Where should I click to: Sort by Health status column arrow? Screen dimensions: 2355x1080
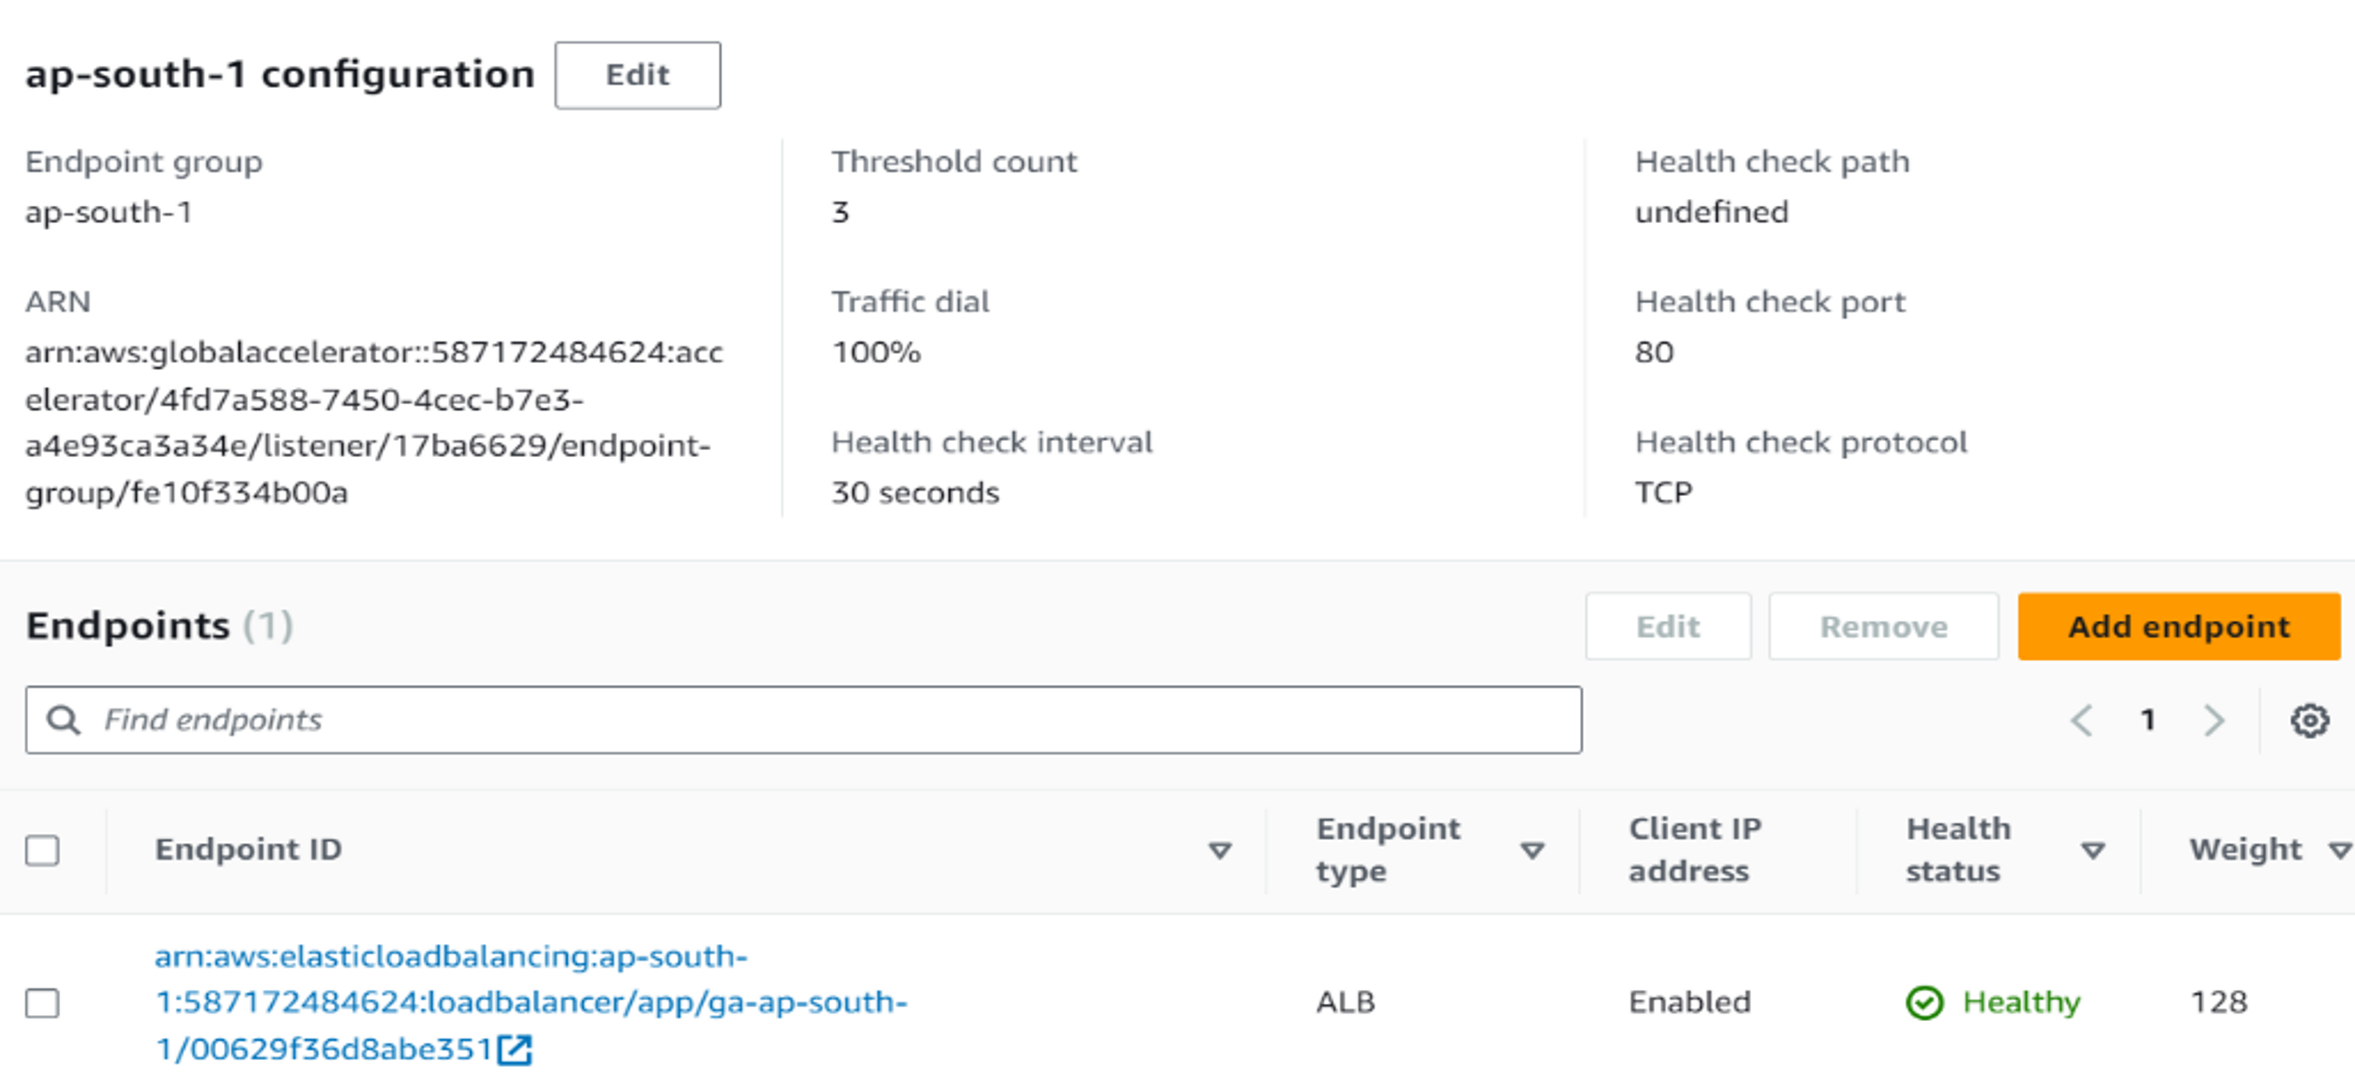tap(2092, 850)
